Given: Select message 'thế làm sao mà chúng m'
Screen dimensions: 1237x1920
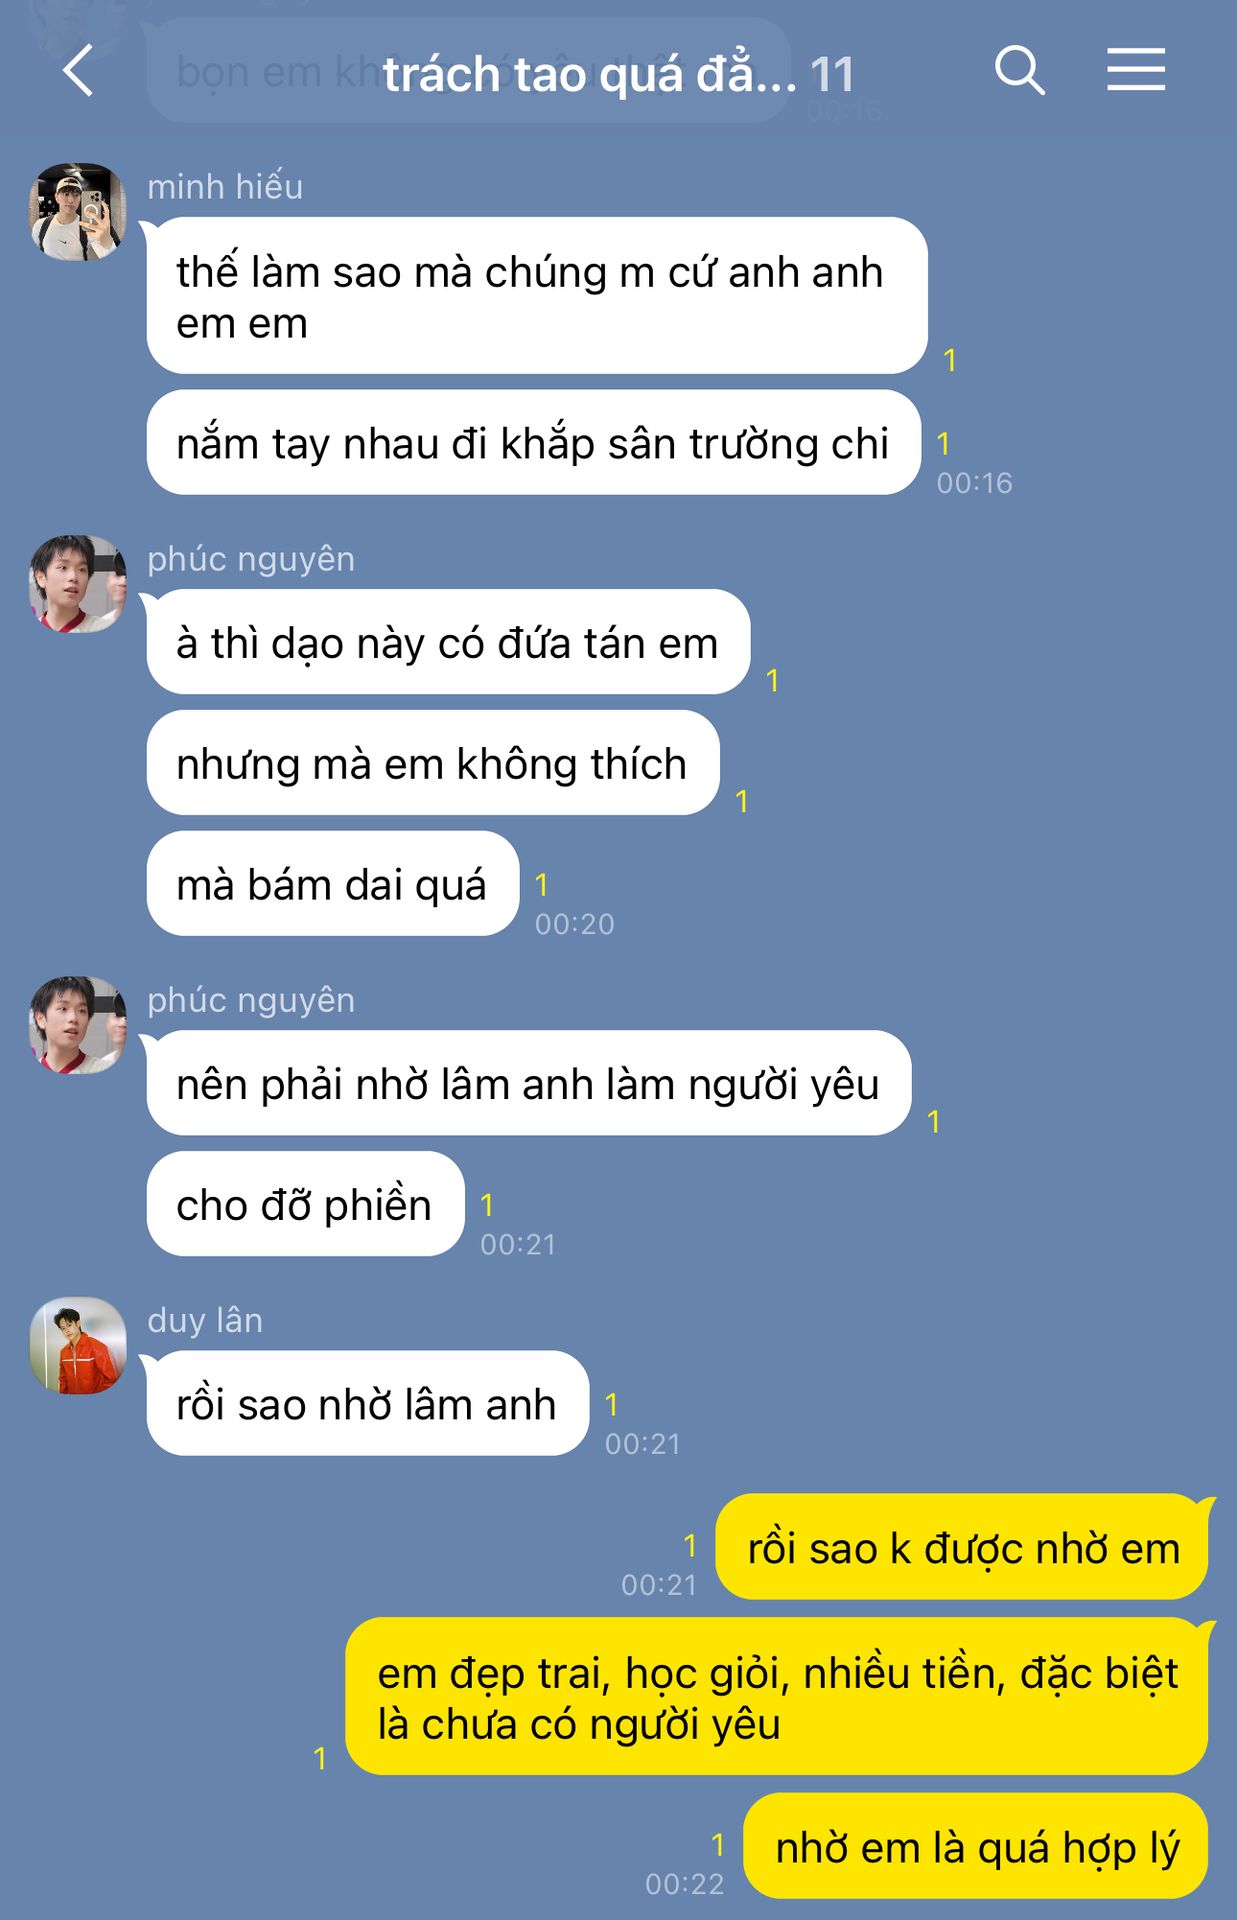Looking at the screenshot, I should point(536,296).
